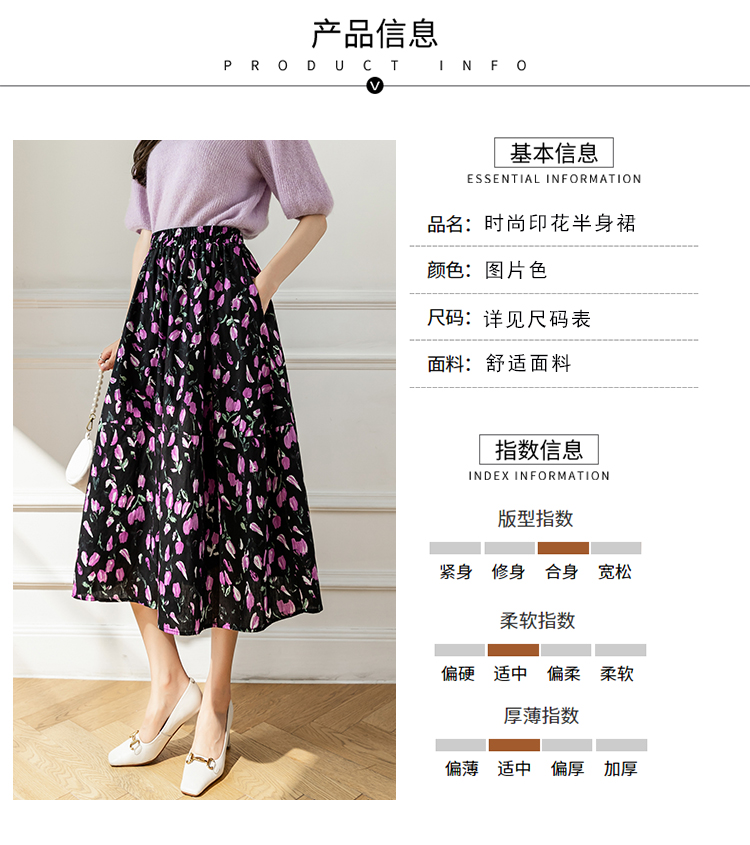The image size is (750, 845).
Task: Click the 产品信息 page title
Action: [375, 33]
